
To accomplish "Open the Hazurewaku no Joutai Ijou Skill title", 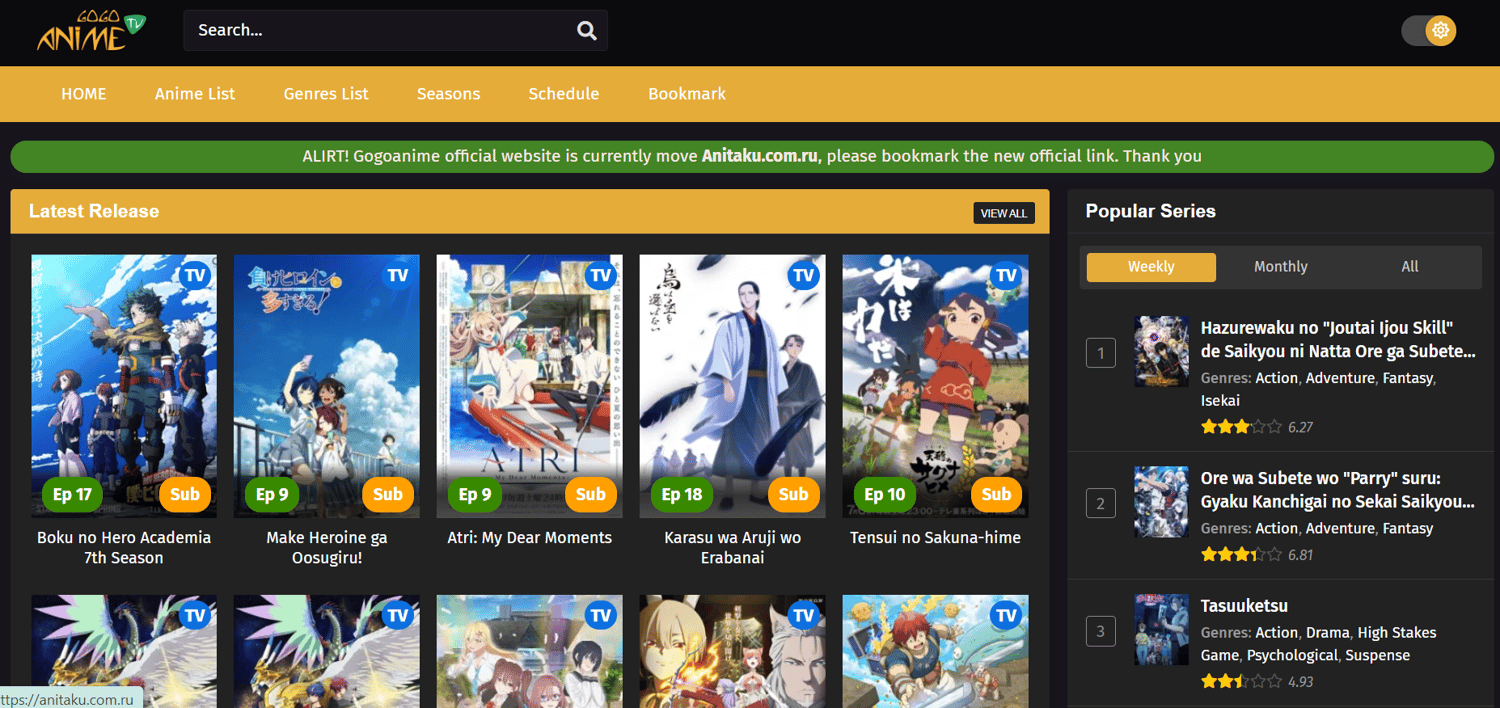I will (1338, 340).
